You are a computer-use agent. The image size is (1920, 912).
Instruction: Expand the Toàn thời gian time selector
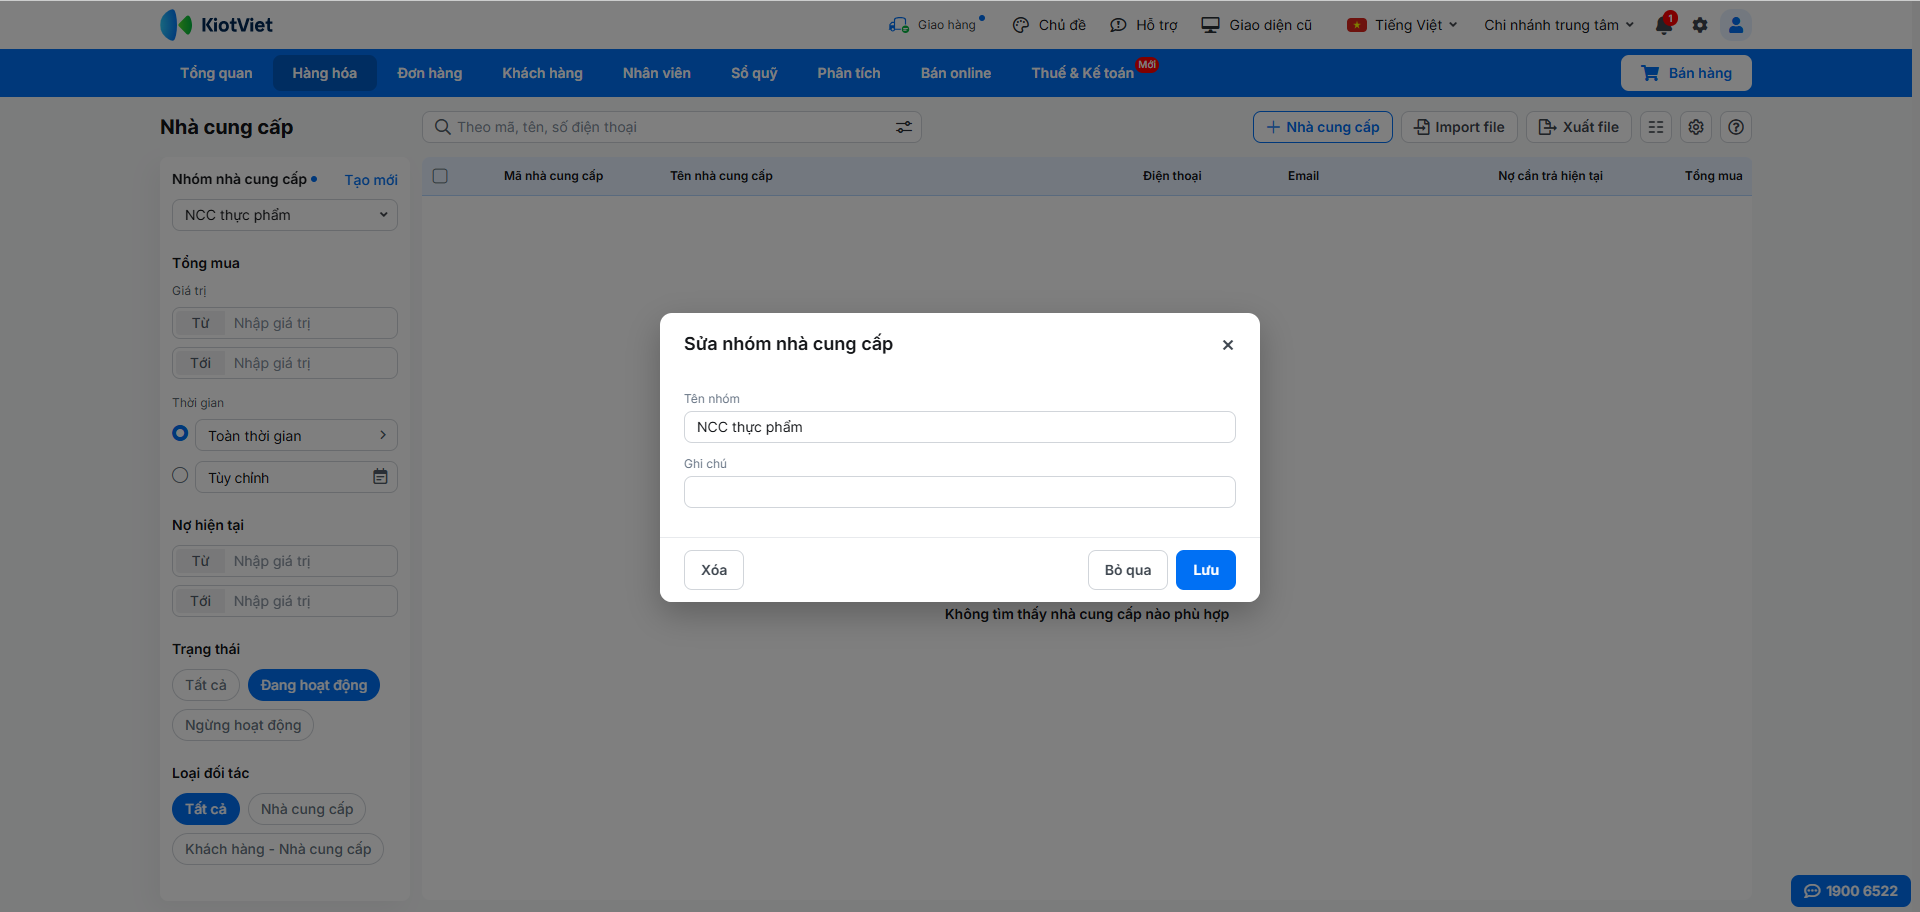(296, 435)
